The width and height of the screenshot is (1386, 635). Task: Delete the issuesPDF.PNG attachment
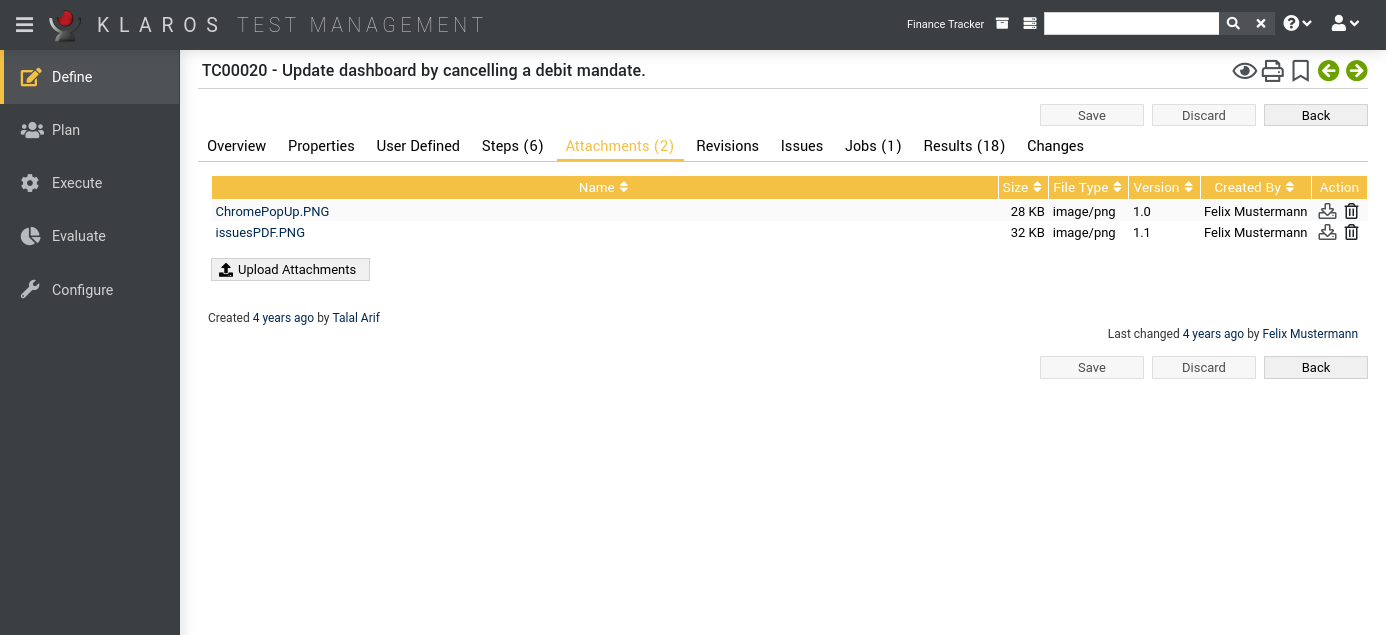point(1351,232)
